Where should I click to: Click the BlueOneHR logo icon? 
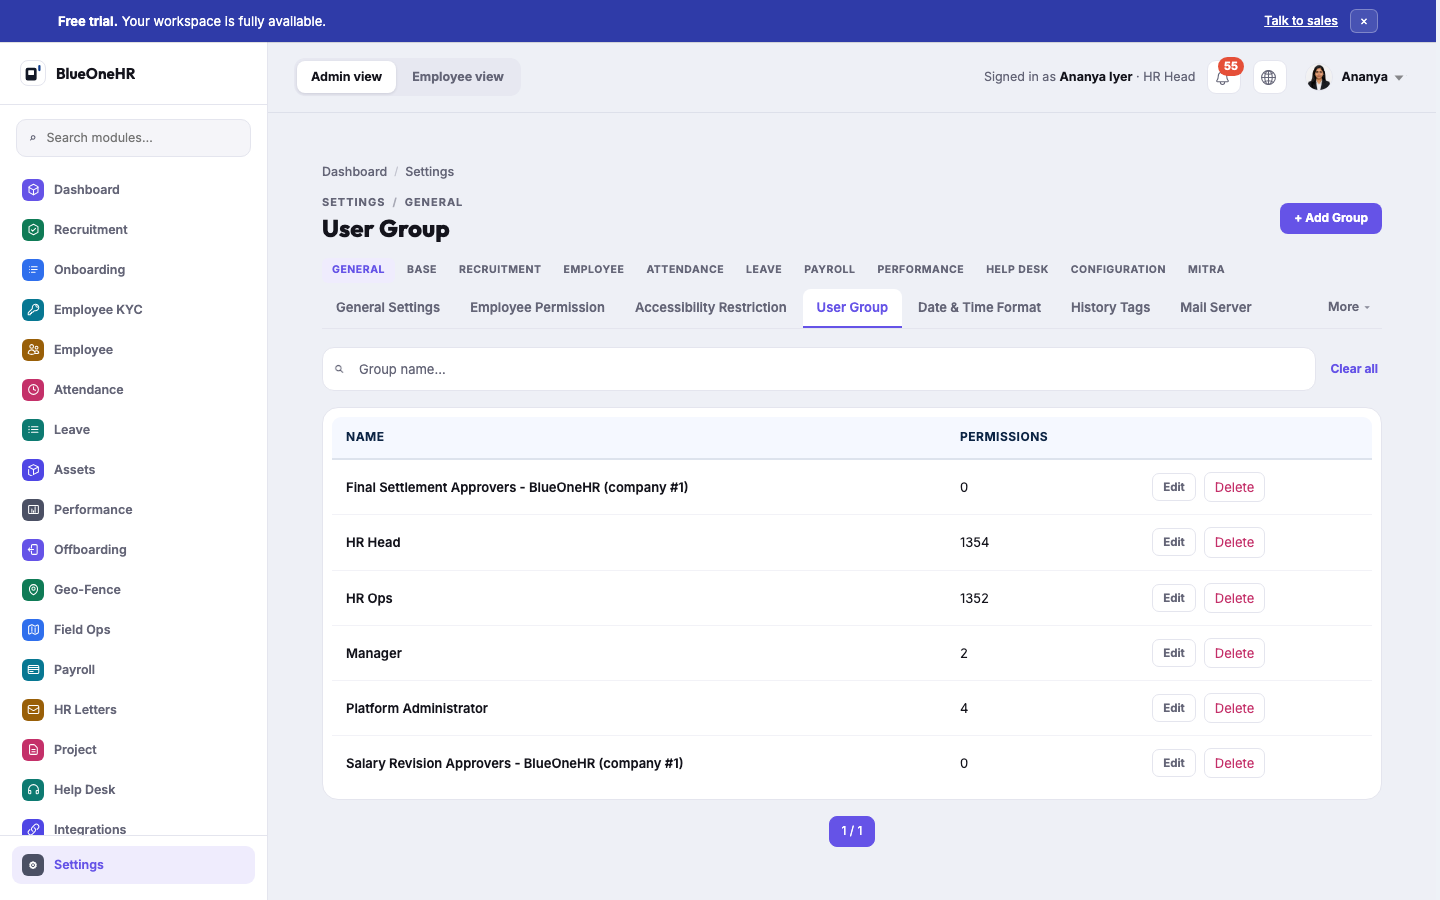[x=33, y=73]
